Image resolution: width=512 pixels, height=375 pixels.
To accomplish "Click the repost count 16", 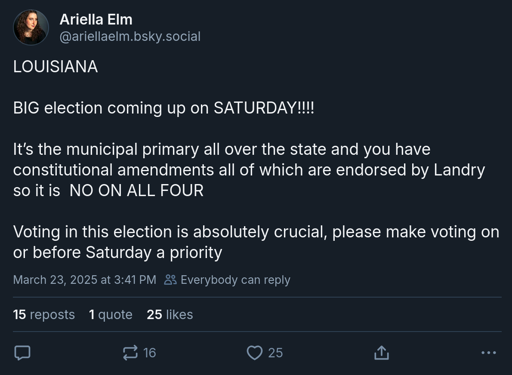I will point(149,353).
